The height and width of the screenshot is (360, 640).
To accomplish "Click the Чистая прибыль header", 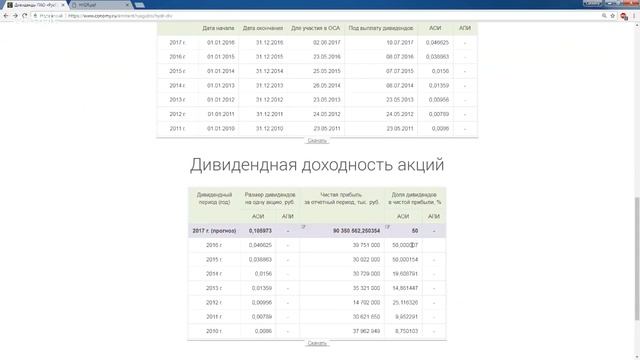I will [x=342, y=198].
